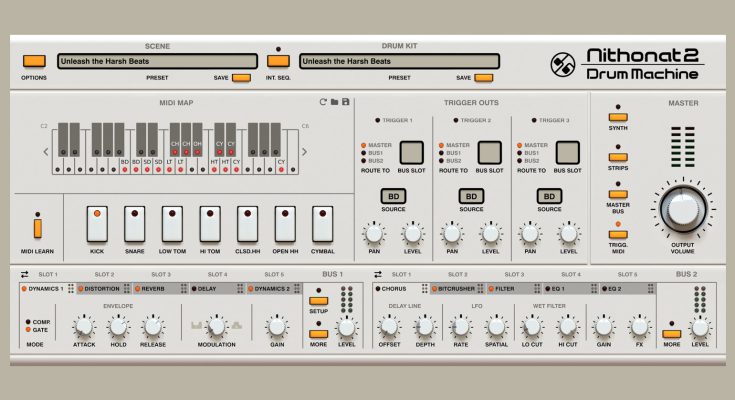Open MIDI map via folder icon
This screenshot has height=400, width=735.
click(x=335, y=102)
